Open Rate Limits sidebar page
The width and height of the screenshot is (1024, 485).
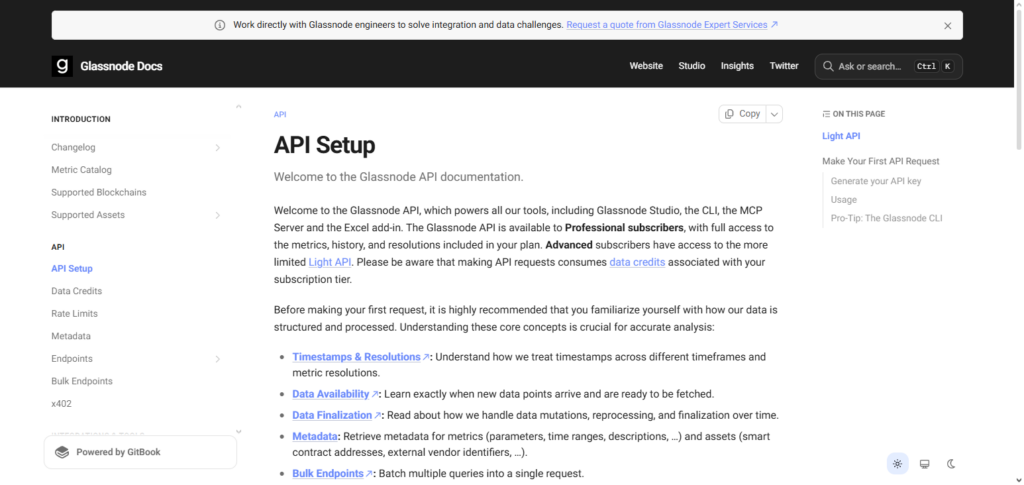[74, 313]
